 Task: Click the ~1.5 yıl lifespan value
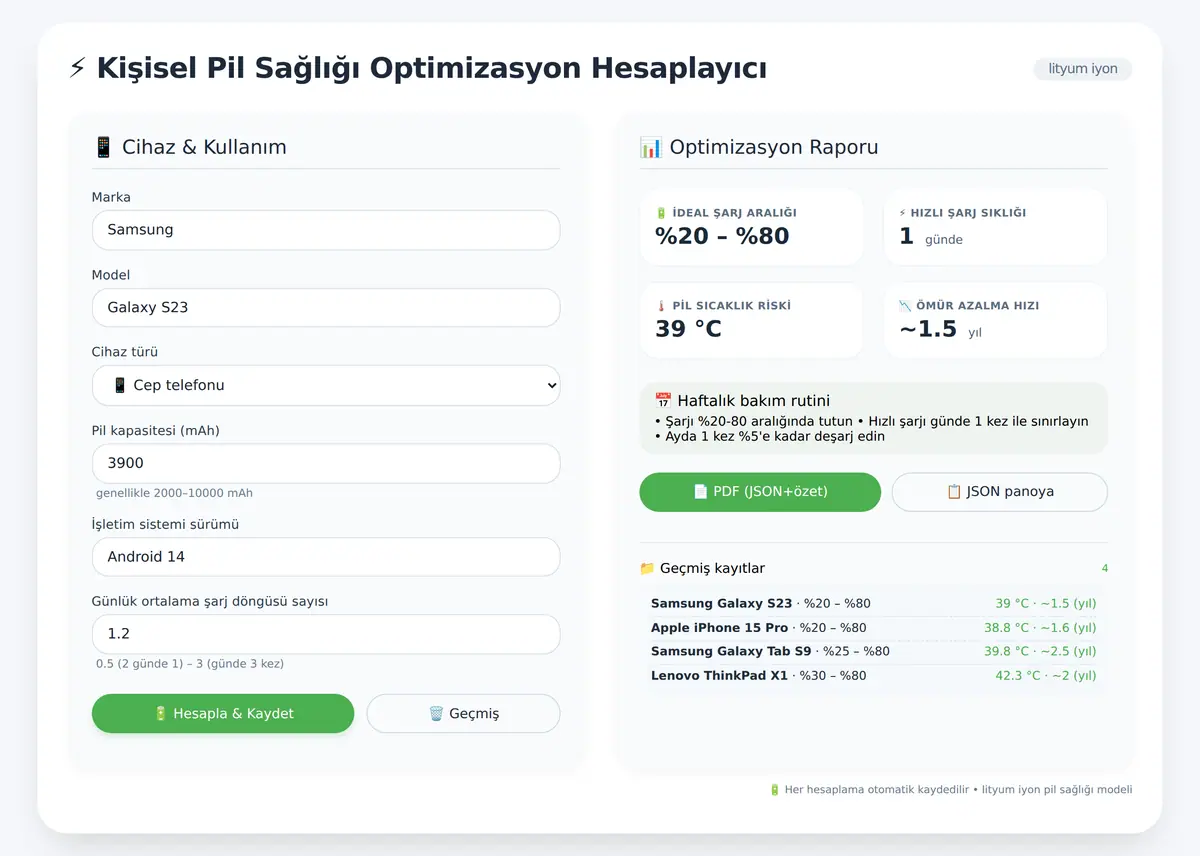point(940,330)
